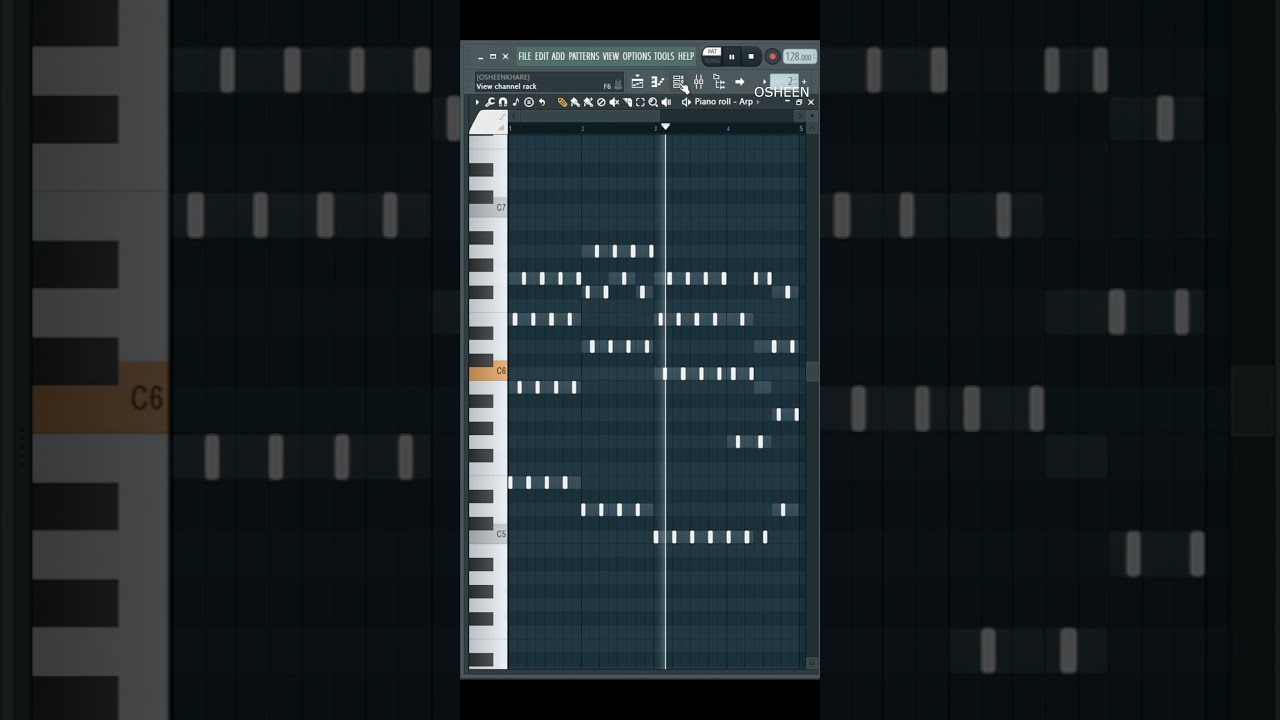1280x720 pixels.
Task: Select the Mute tool in piano roll
Action: pyautogui.click(x=614, y=102)
